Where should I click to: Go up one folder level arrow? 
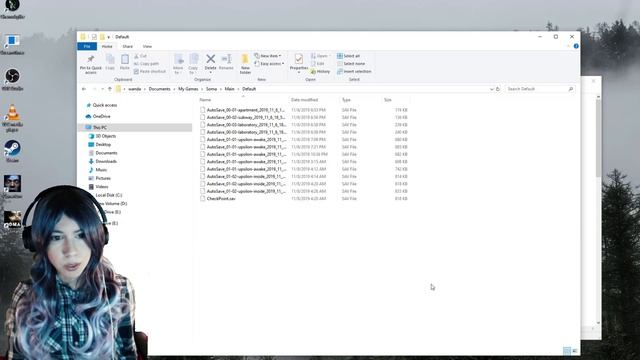[110, 89]
